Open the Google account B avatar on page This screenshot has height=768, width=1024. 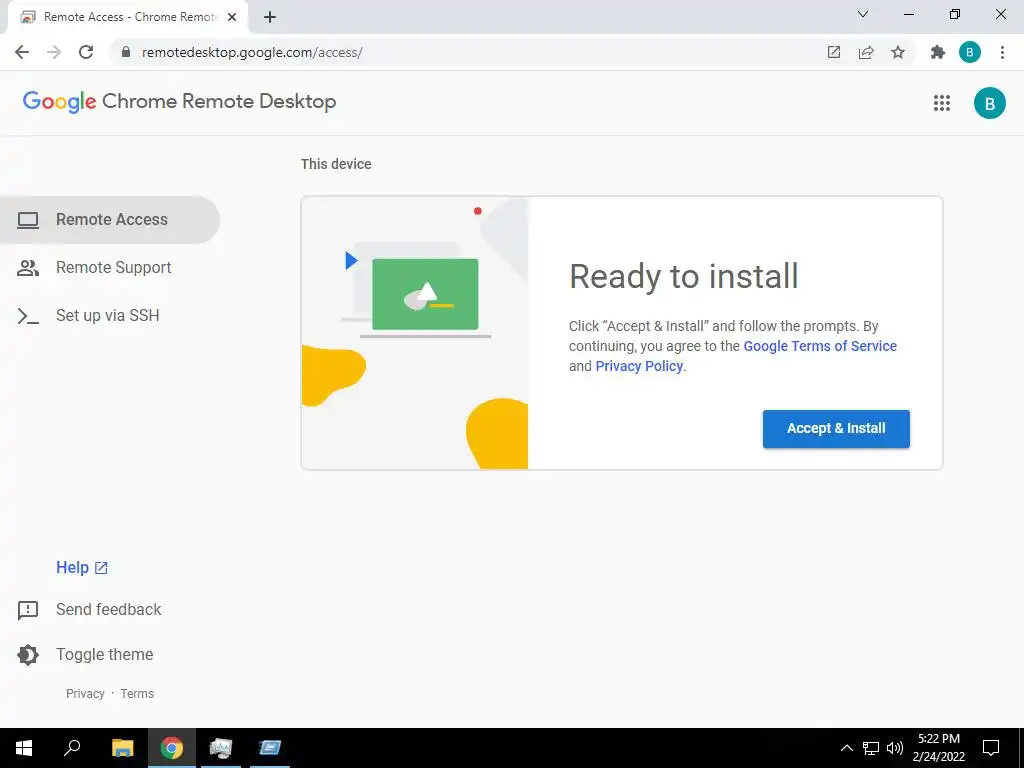pyautogui.click(x=989, y=103)
